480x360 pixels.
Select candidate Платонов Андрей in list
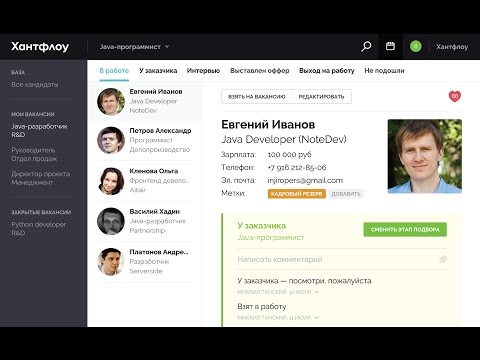click(x=145, y=262)
